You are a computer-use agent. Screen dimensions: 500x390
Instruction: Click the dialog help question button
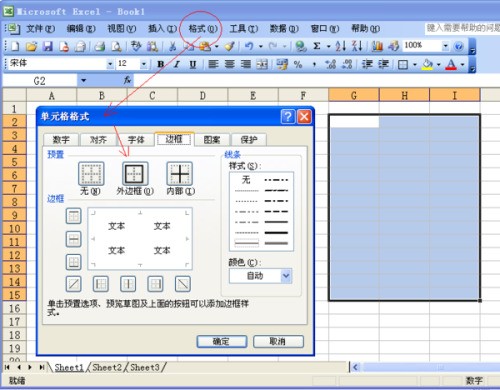click(x=288, y=117)
